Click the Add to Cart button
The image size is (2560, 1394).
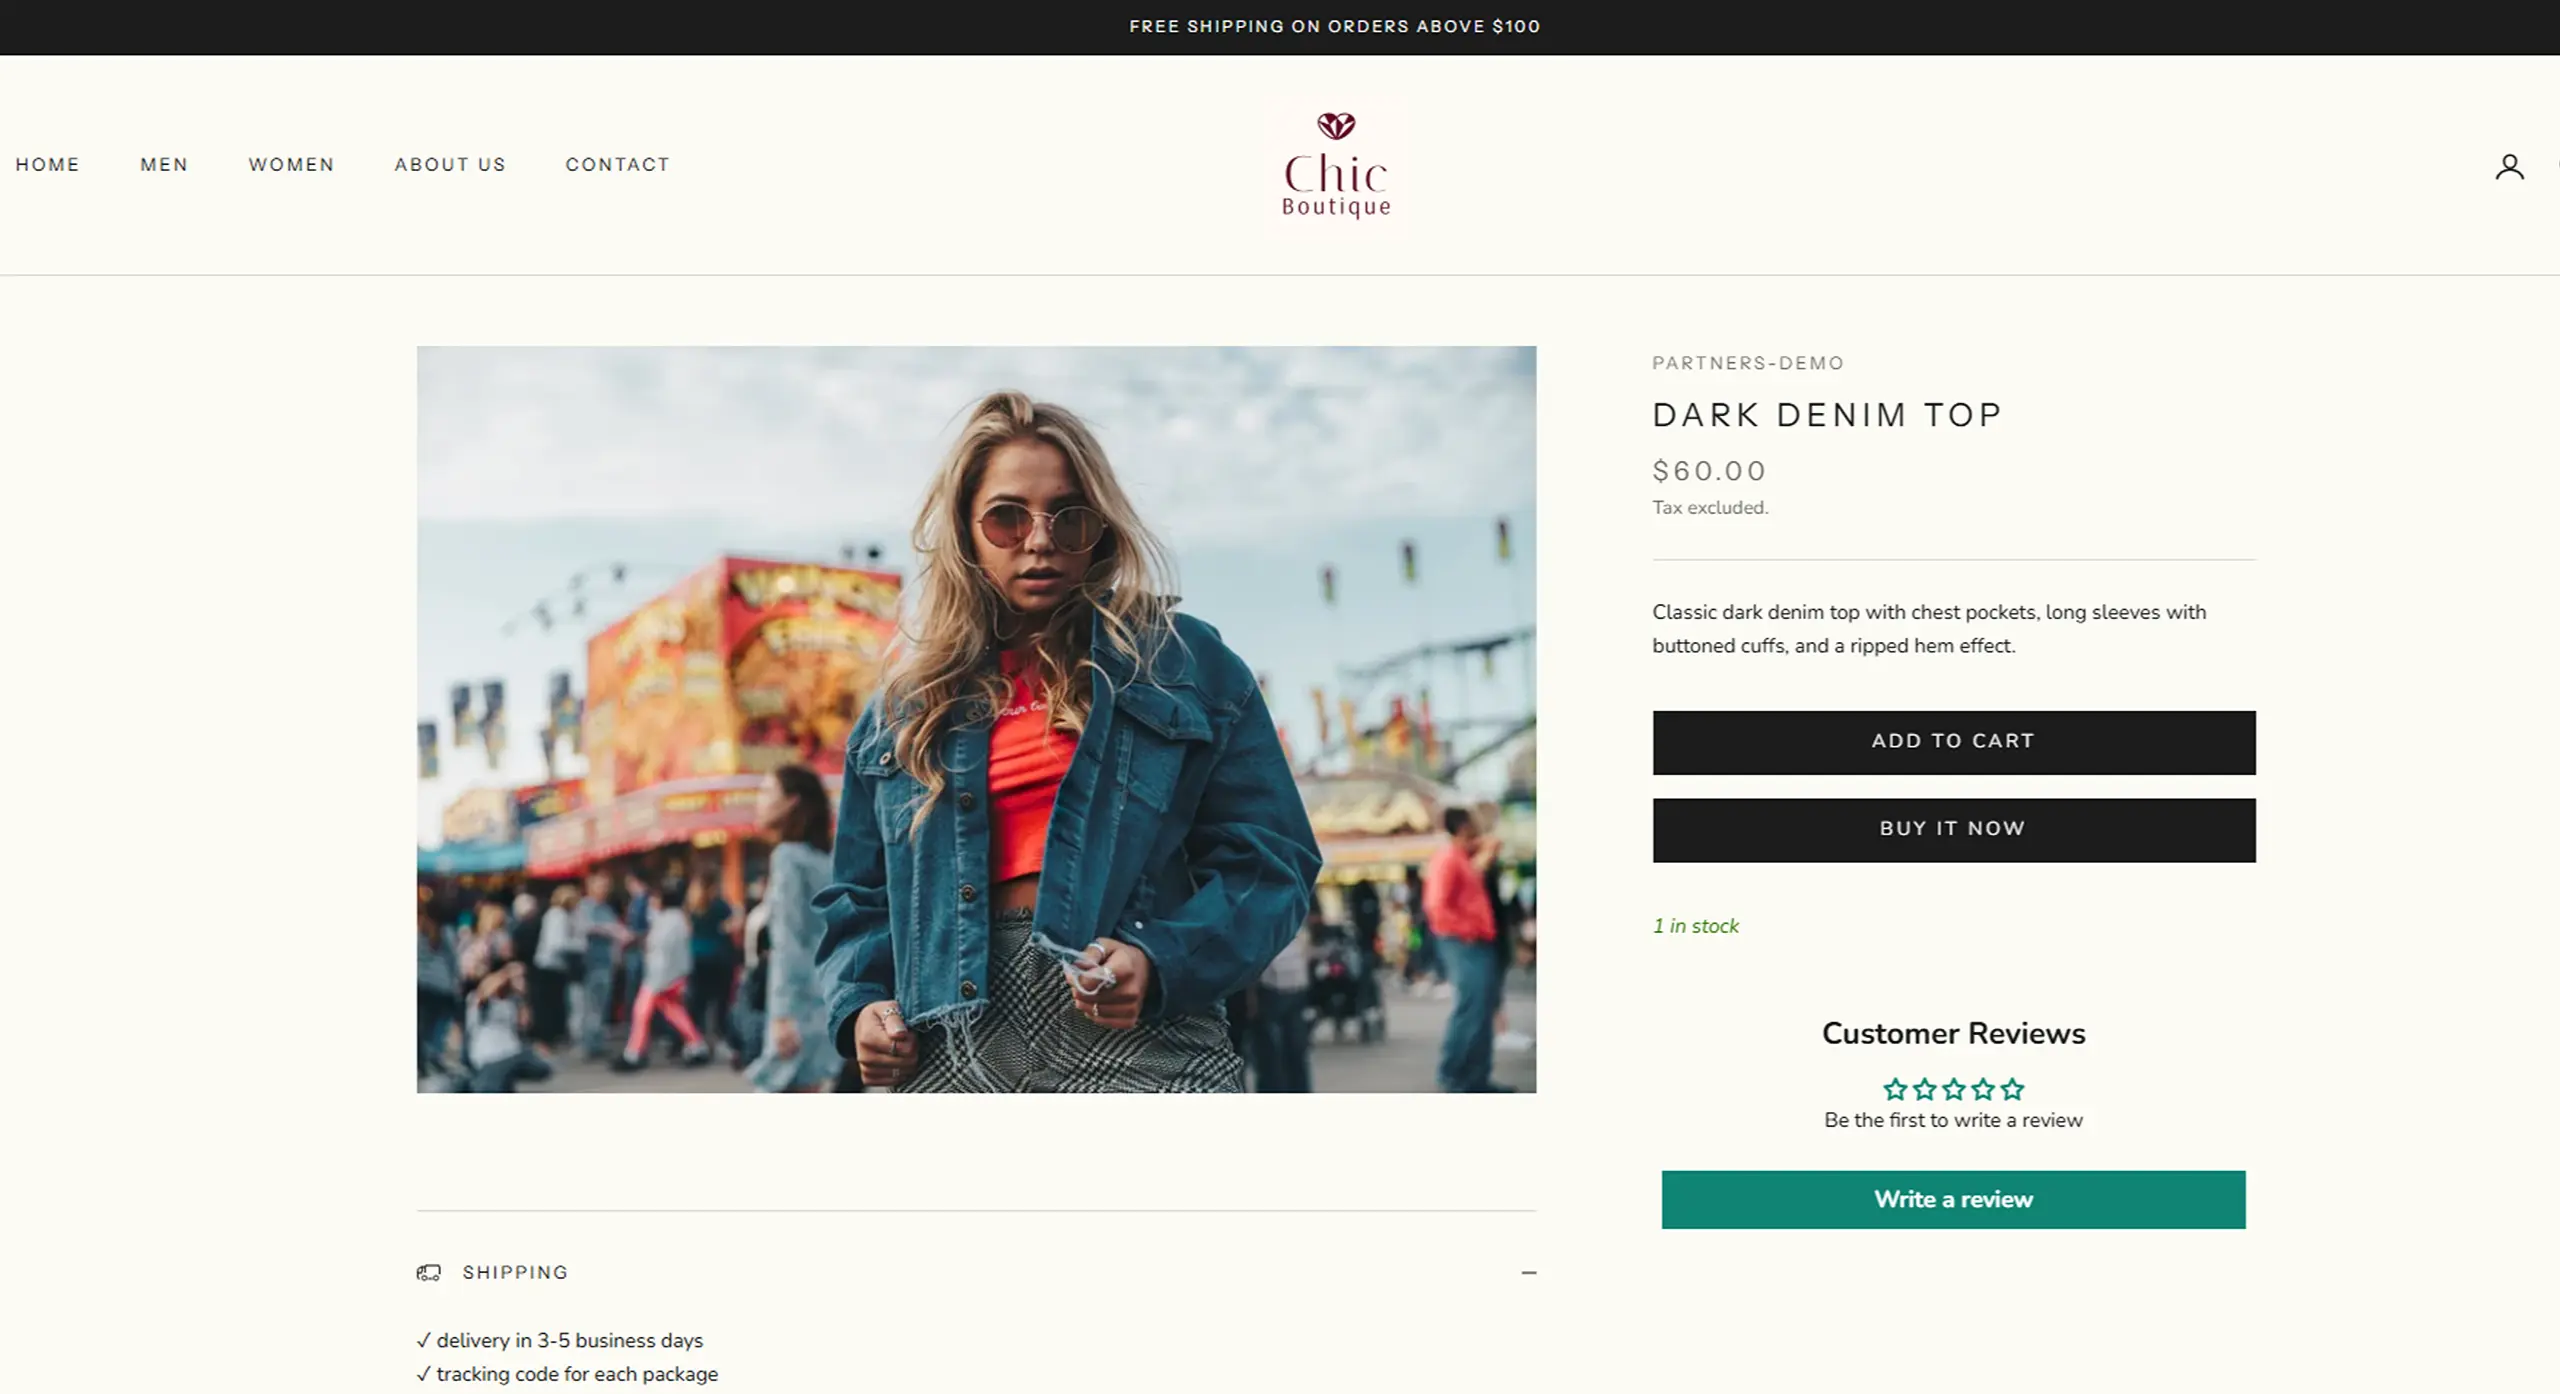pyautogui.click(x=1953, y=742)
